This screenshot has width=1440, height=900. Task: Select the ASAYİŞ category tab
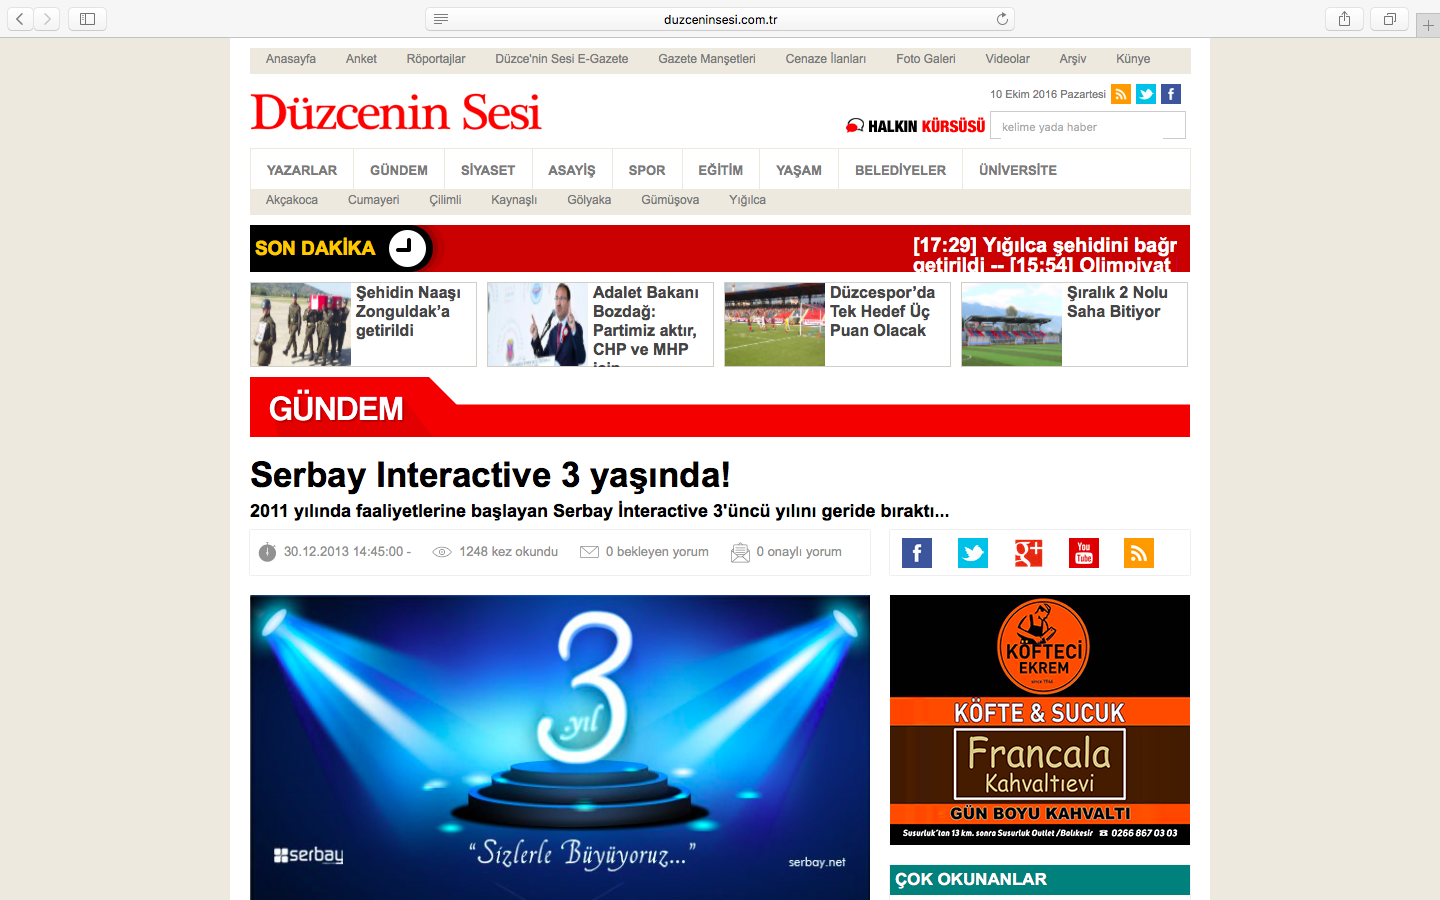click(x=572, y=170)
